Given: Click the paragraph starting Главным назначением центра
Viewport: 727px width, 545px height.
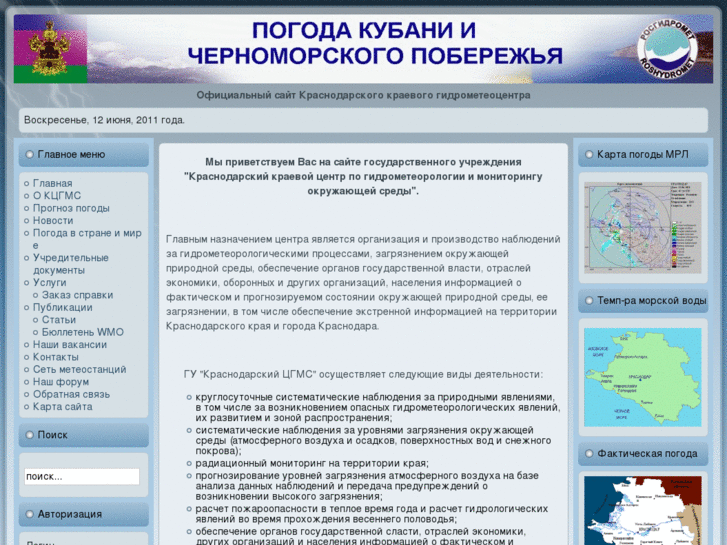Looking at the screenshot, I should tap(363, 282).
